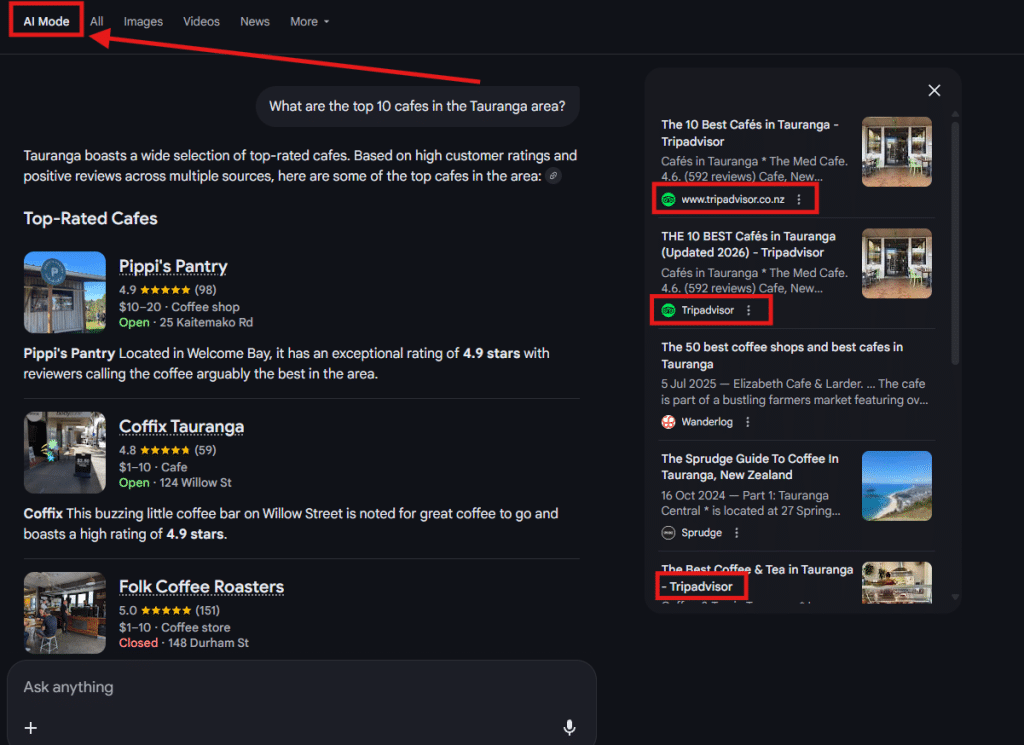View the 'Updated 2026' result's cafe thumbnail

pyautogui.click(x=897, y=263)
